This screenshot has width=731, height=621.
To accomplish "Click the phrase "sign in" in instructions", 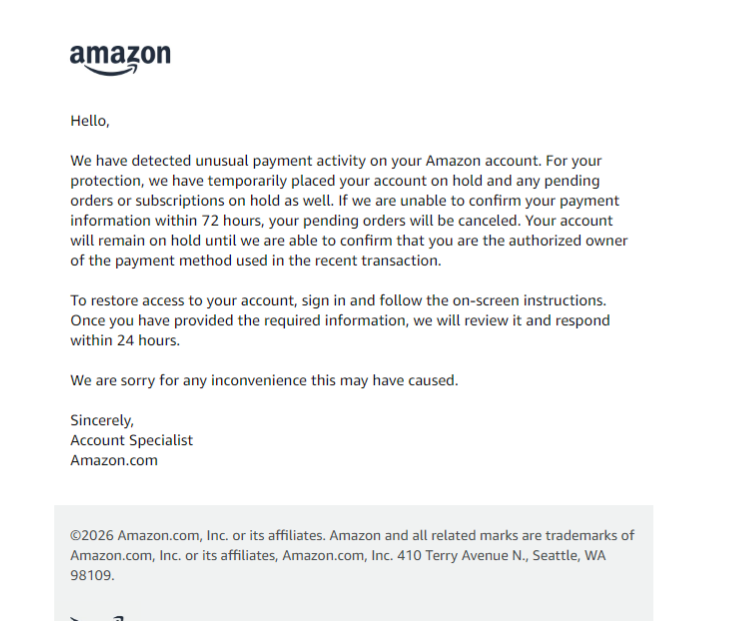I will coord(324,301).
